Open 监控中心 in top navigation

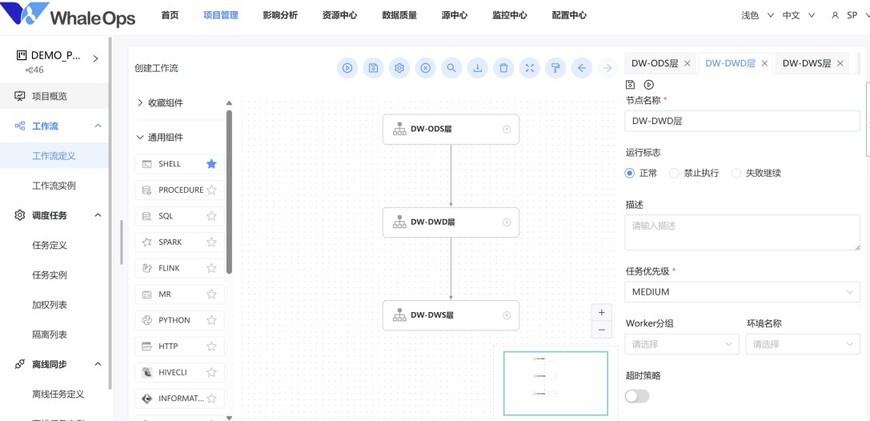coord(509,16)
